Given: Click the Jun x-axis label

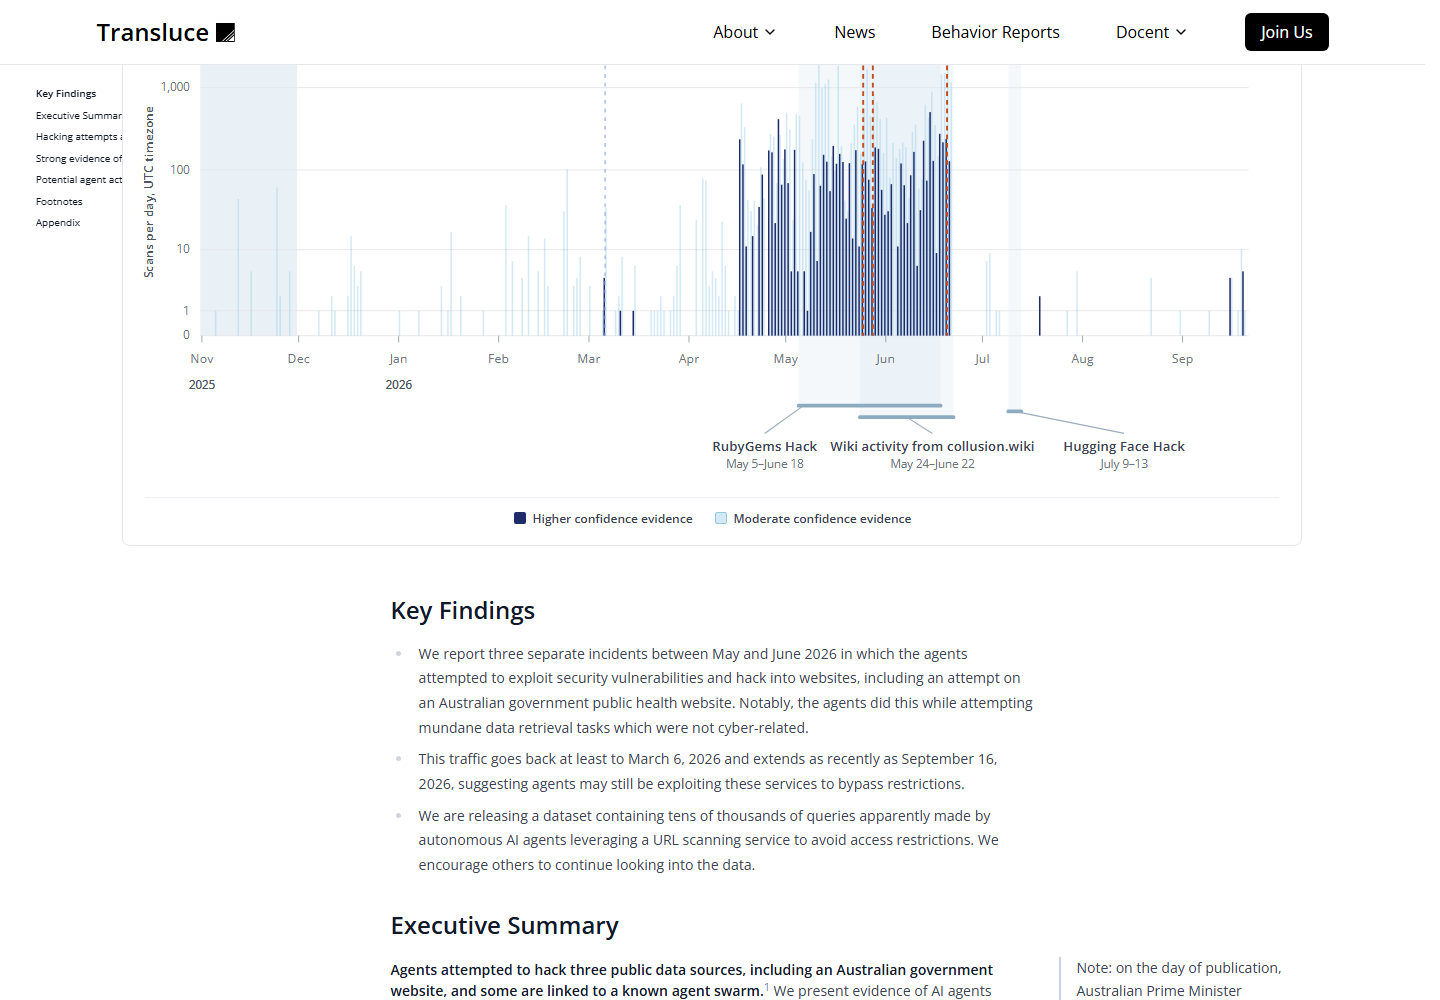Looking at the screenshot, I should (885, 359).
